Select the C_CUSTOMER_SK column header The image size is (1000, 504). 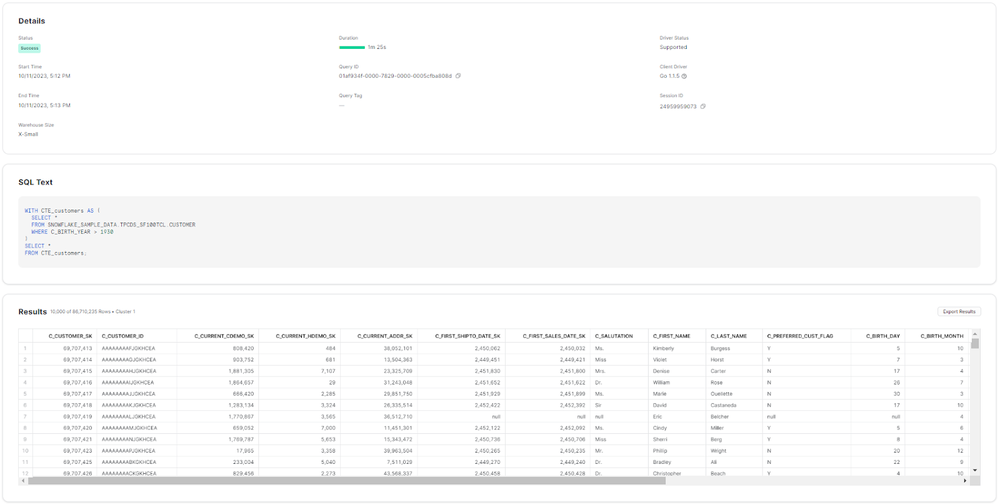pyautogui.click(x=70, y=336)
